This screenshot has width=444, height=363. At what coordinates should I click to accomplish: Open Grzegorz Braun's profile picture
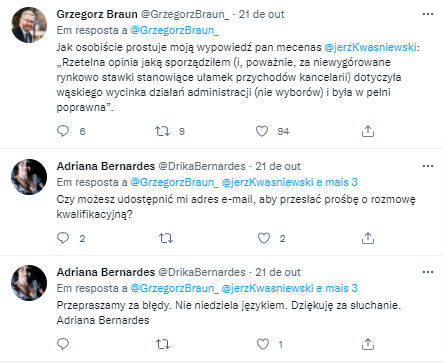(29, 25)
